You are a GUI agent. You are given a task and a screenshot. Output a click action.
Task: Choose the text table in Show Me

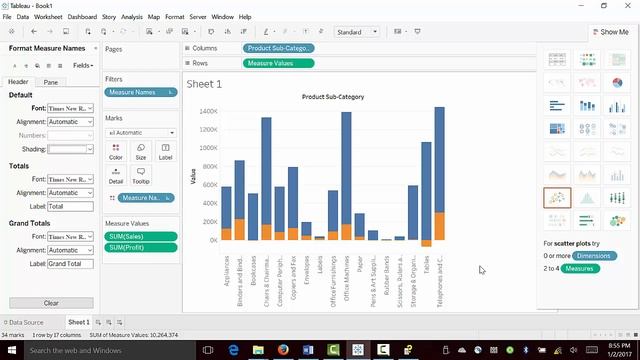tap(557, 60)
